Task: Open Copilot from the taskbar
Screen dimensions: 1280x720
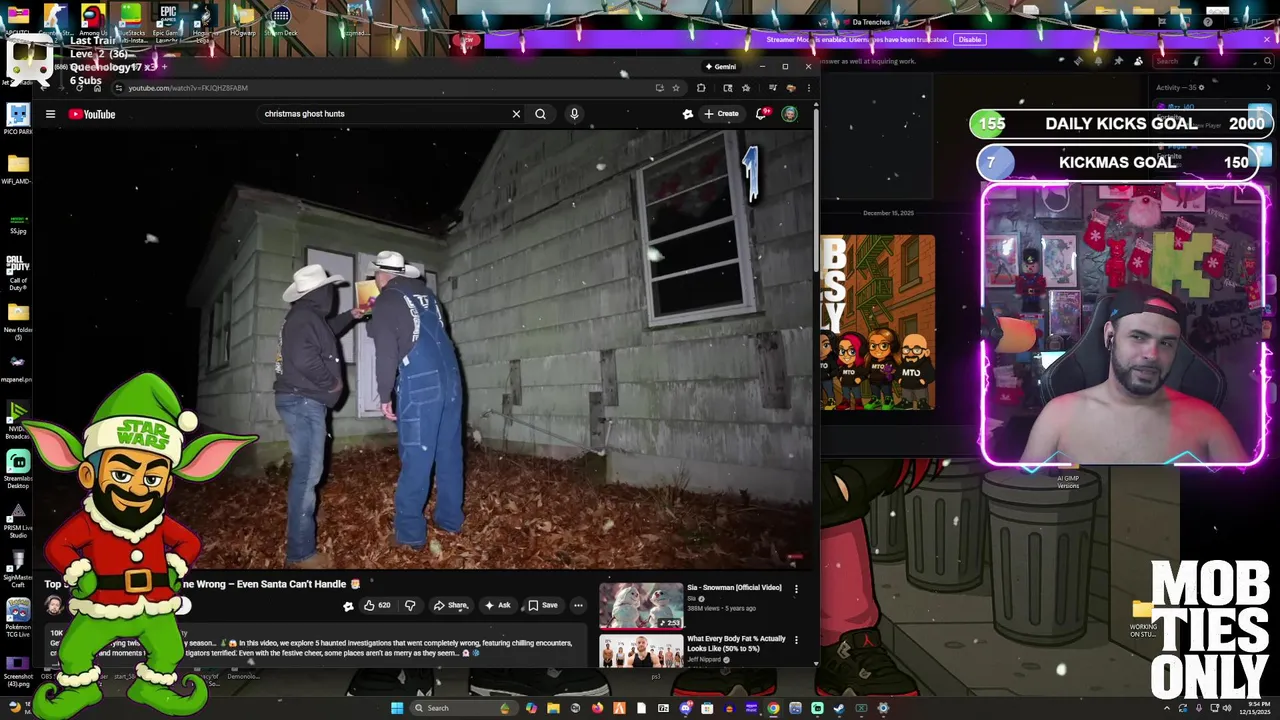Action: tap(531, 708)
